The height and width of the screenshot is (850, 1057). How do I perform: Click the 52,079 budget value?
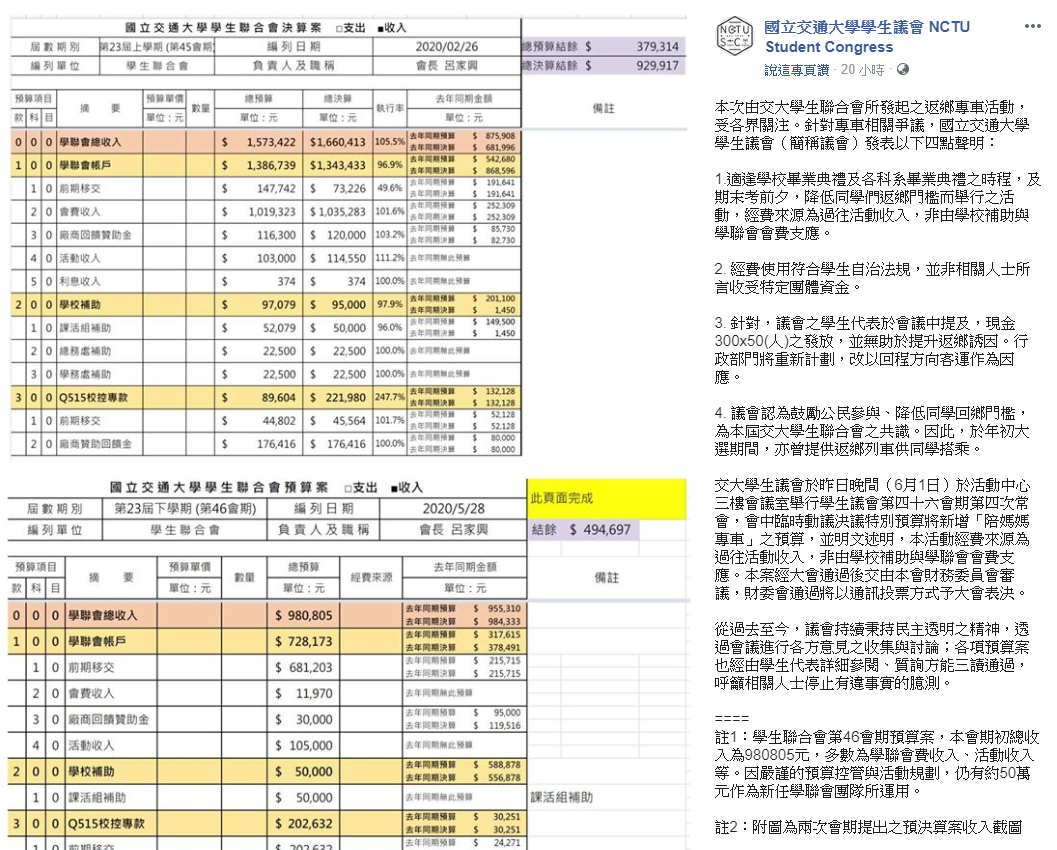279,328
